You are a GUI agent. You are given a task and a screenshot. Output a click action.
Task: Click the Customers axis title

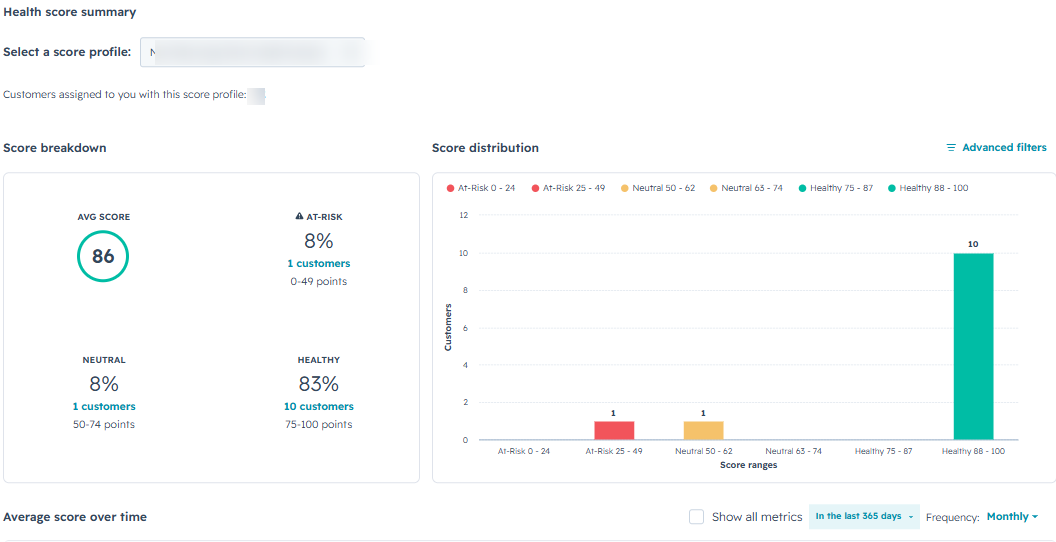[447, 327]
